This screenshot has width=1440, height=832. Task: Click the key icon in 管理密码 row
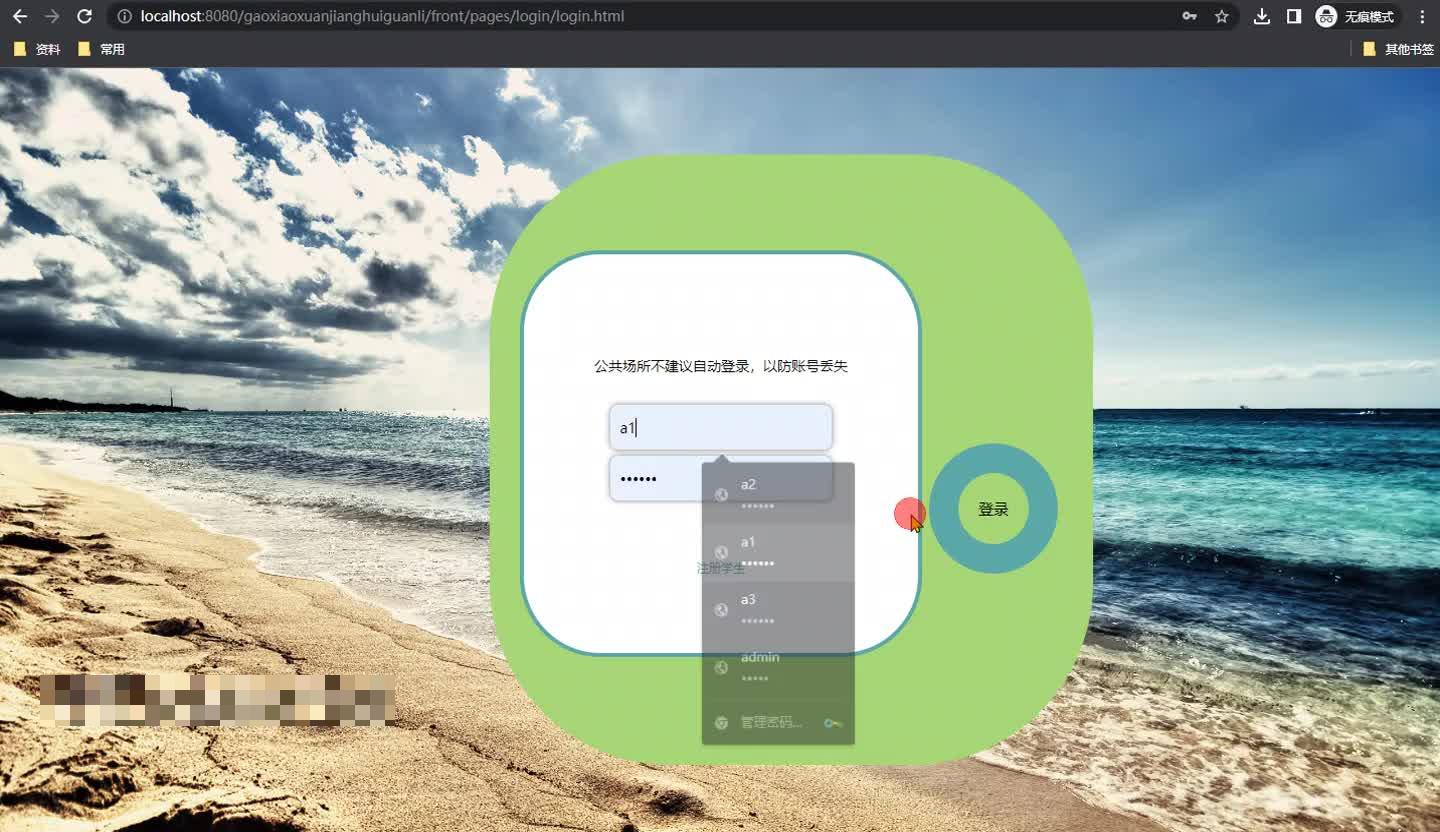coord(832,722)
